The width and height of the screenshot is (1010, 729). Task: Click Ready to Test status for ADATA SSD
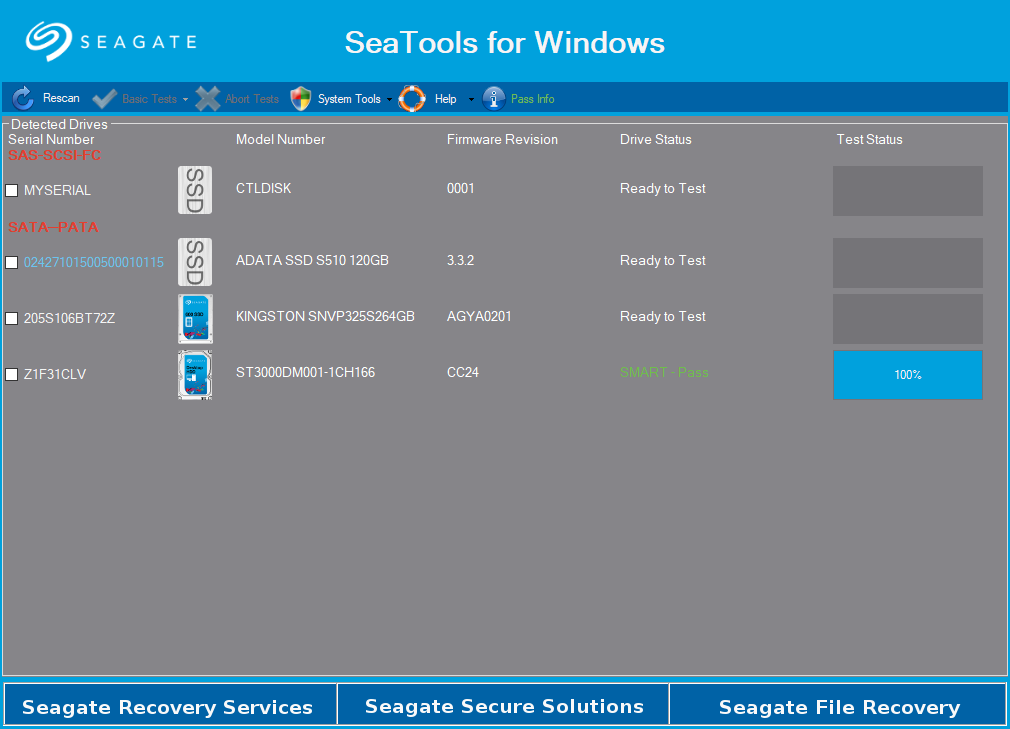click(x=663, y=260)
